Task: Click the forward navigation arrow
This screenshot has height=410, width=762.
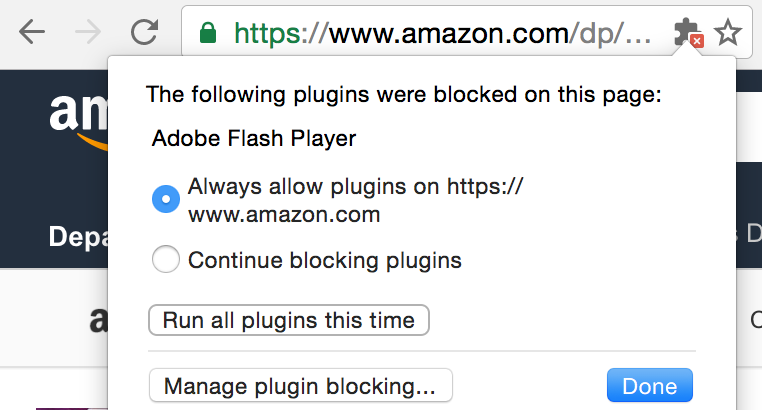Action: click(88, 33)
